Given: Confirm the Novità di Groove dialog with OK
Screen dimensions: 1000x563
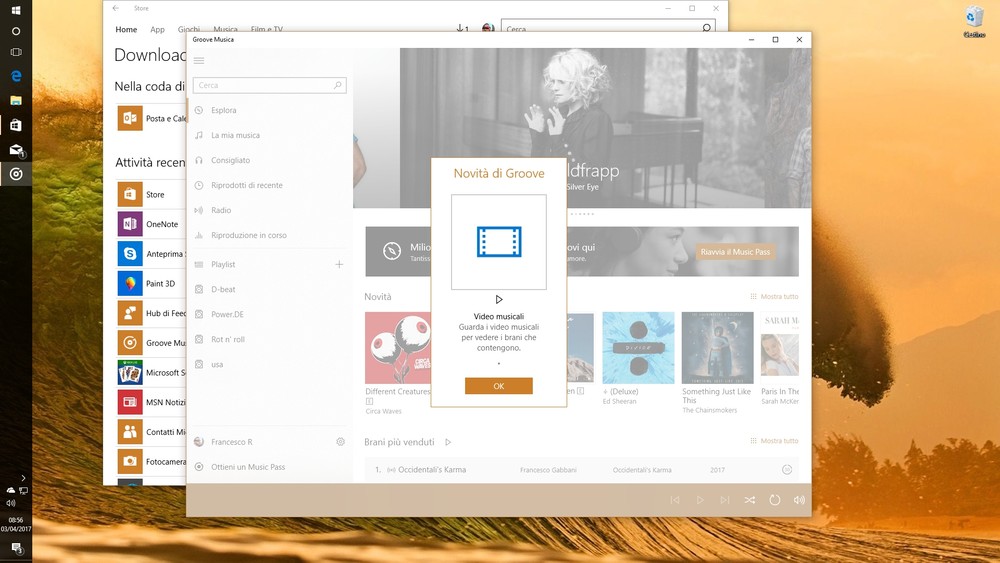Looking at the screenshot, I should (499, 386).
